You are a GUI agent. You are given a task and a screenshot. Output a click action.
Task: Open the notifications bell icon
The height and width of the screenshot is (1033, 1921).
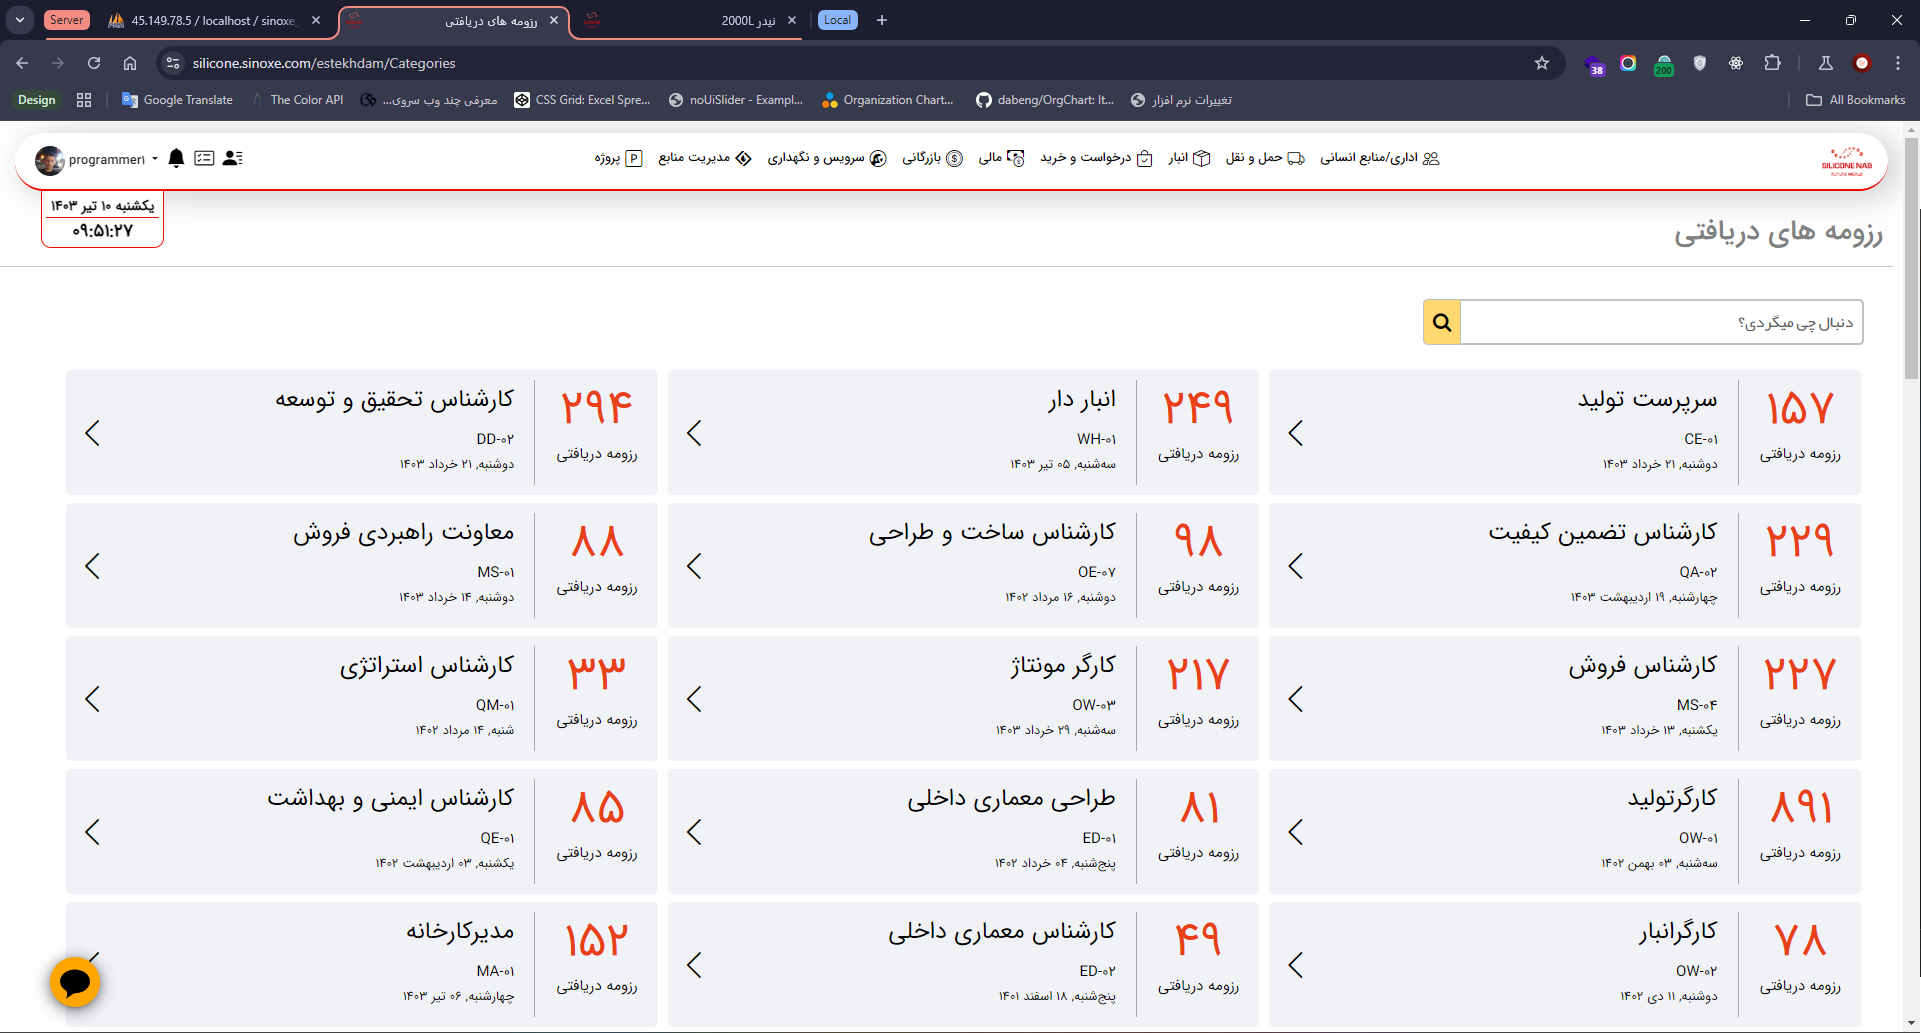click(x=176, y=158)
